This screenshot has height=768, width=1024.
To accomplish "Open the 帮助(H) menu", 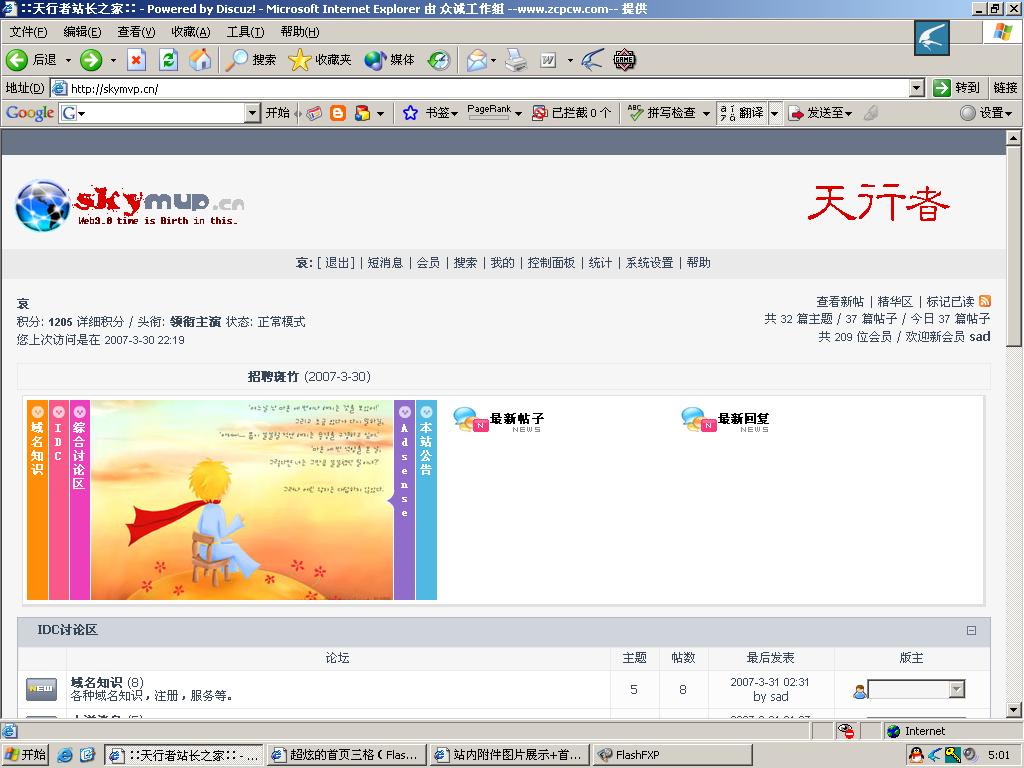I will (300, 32).
